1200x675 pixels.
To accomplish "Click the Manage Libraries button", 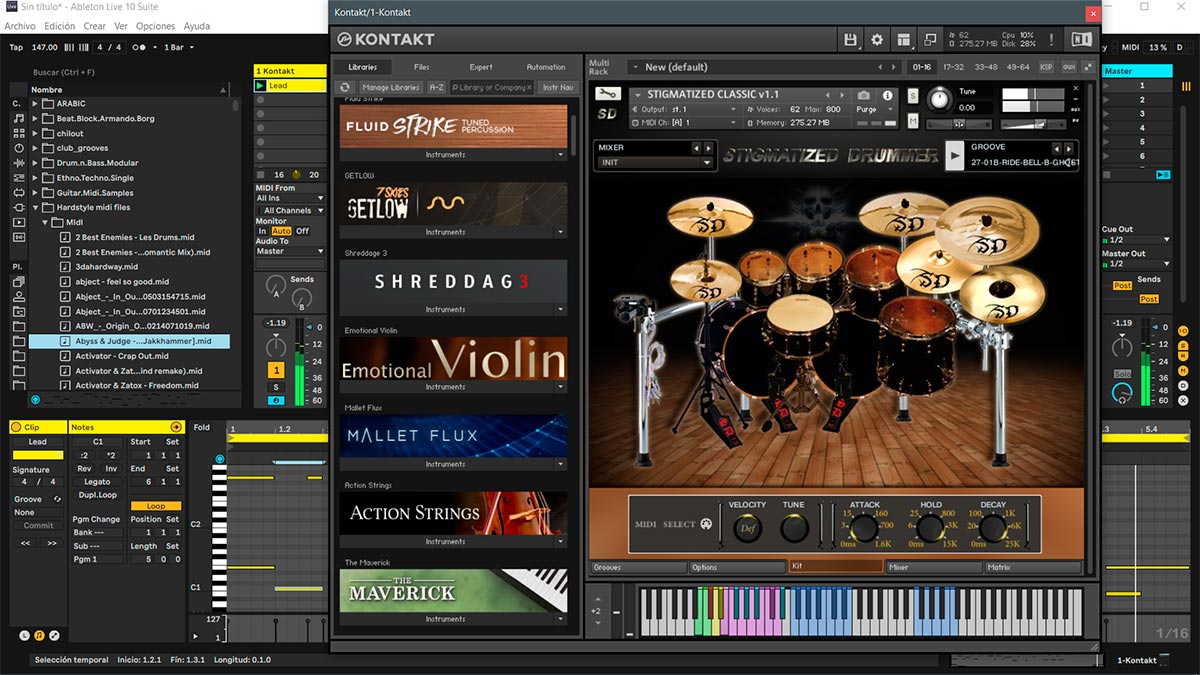I will 390,88.
